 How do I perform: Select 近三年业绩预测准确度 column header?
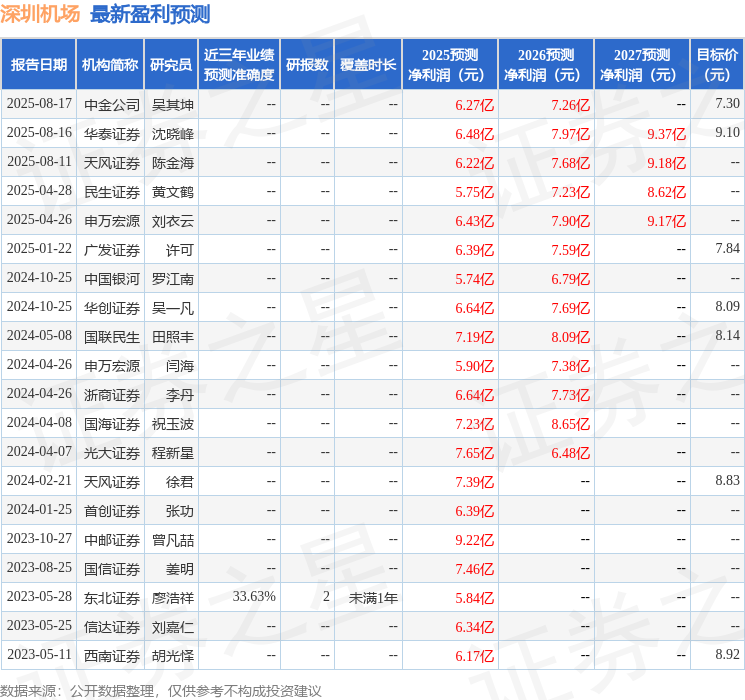(x=238, y=65)
